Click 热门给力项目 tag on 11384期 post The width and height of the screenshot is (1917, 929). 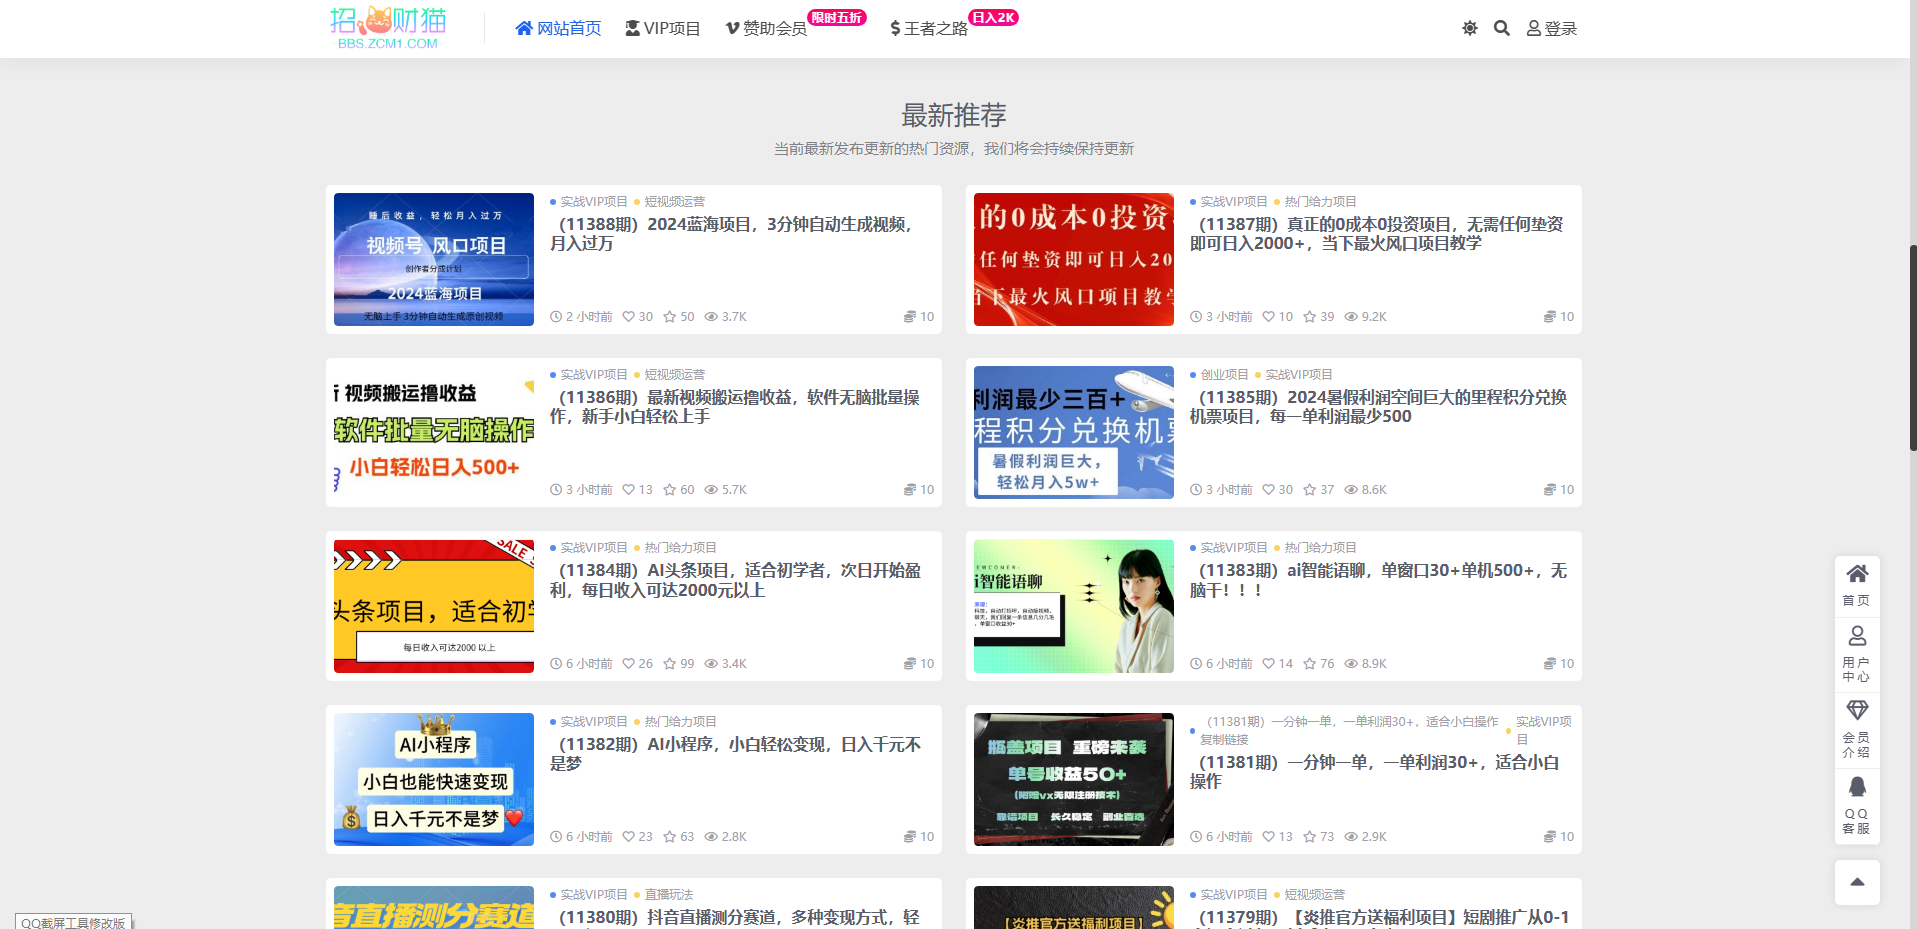pyautogui.click(x=680, y=548)
